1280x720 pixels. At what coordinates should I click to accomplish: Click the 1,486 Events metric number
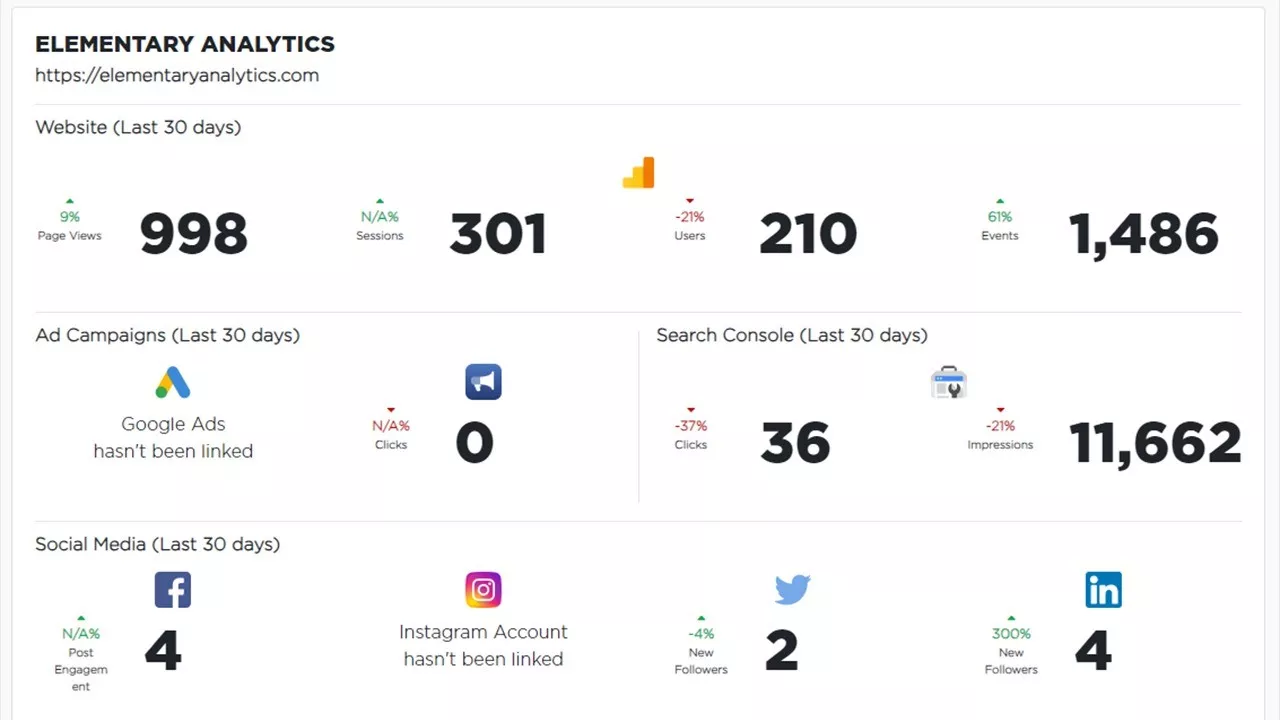point(1144,235)
